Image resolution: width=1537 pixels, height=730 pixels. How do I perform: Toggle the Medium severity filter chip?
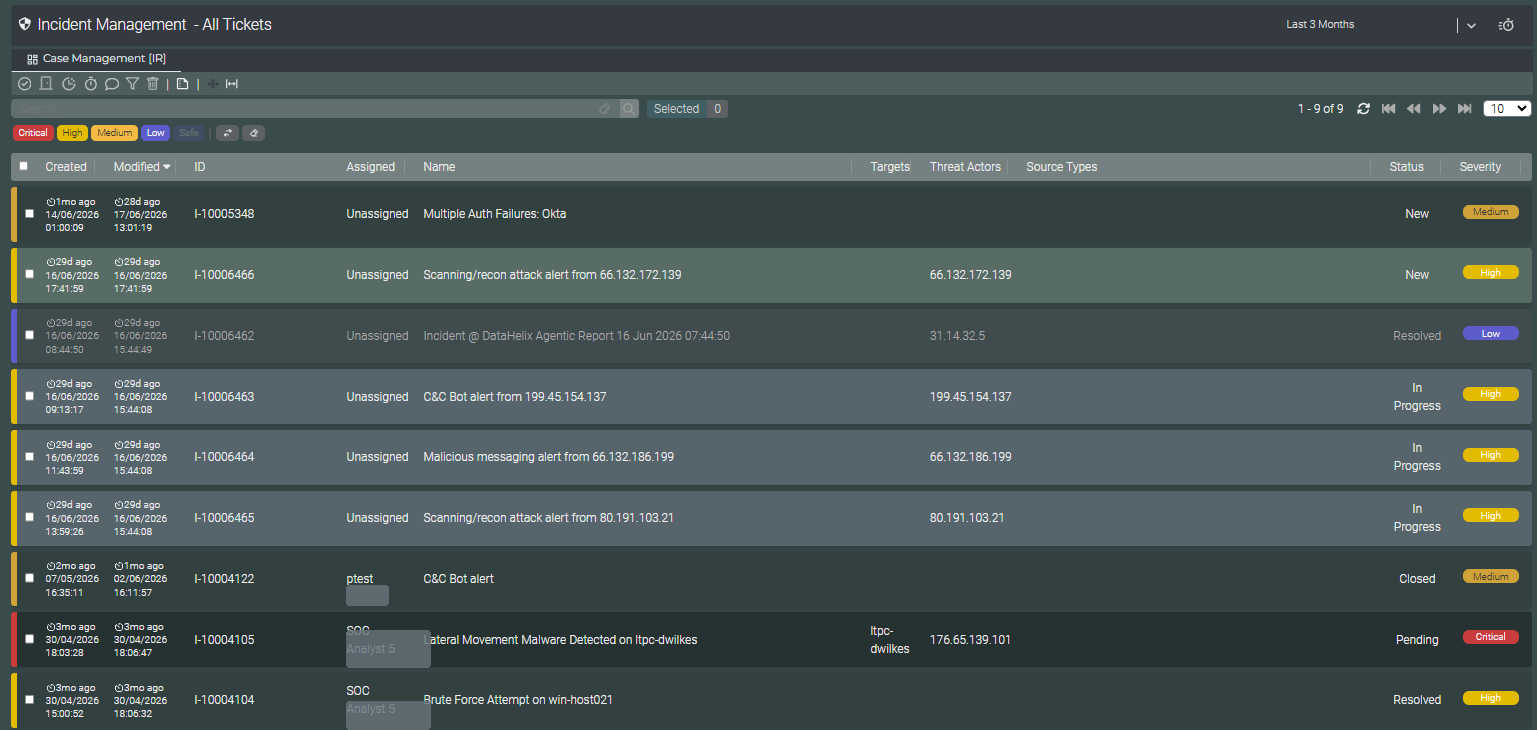[115, 133]
